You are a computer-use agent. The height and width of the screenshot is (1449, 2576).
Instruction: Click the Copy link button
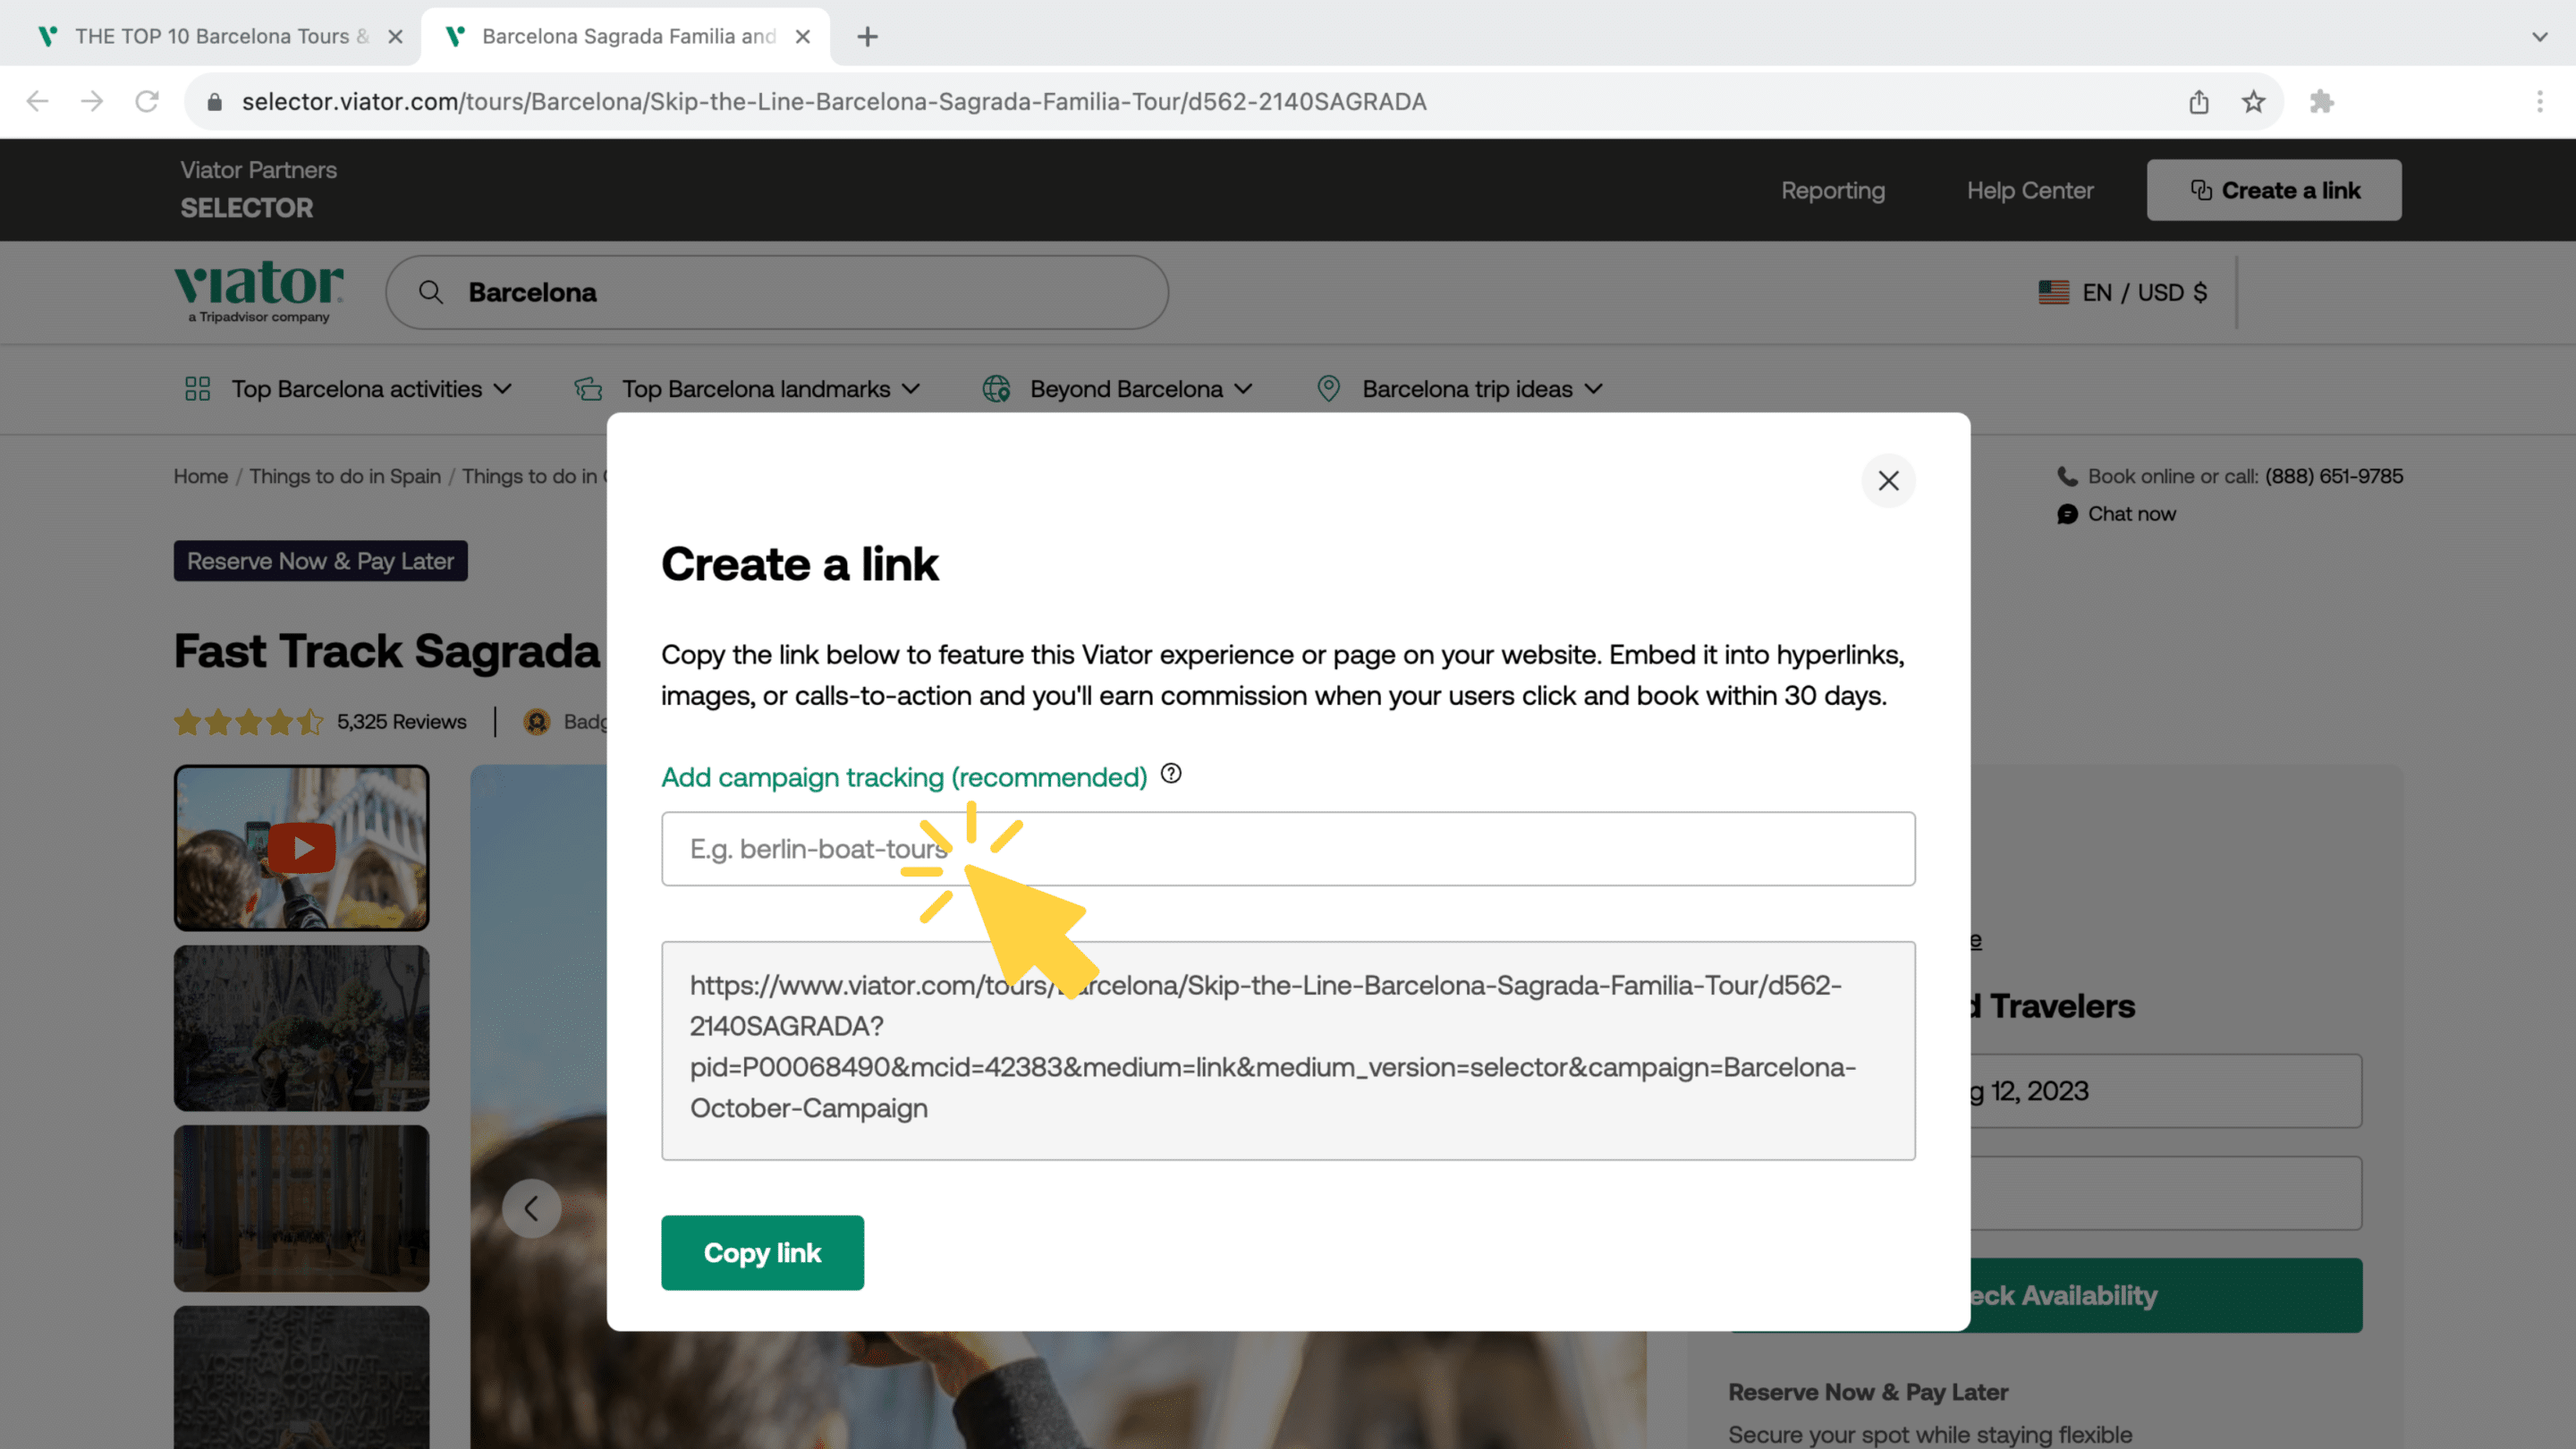pos(762,1253)
